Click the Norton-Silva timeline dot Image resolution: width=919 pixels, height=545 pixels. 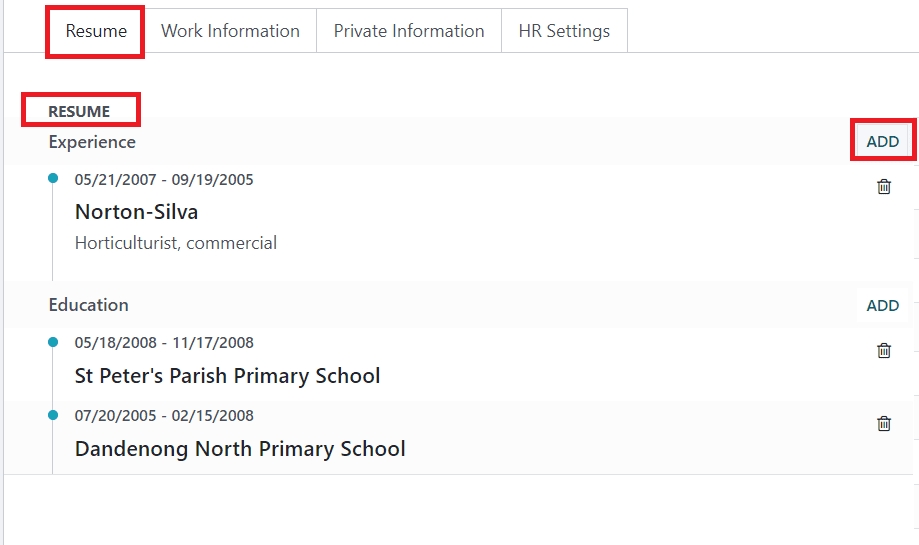click(x=53, y=179)
